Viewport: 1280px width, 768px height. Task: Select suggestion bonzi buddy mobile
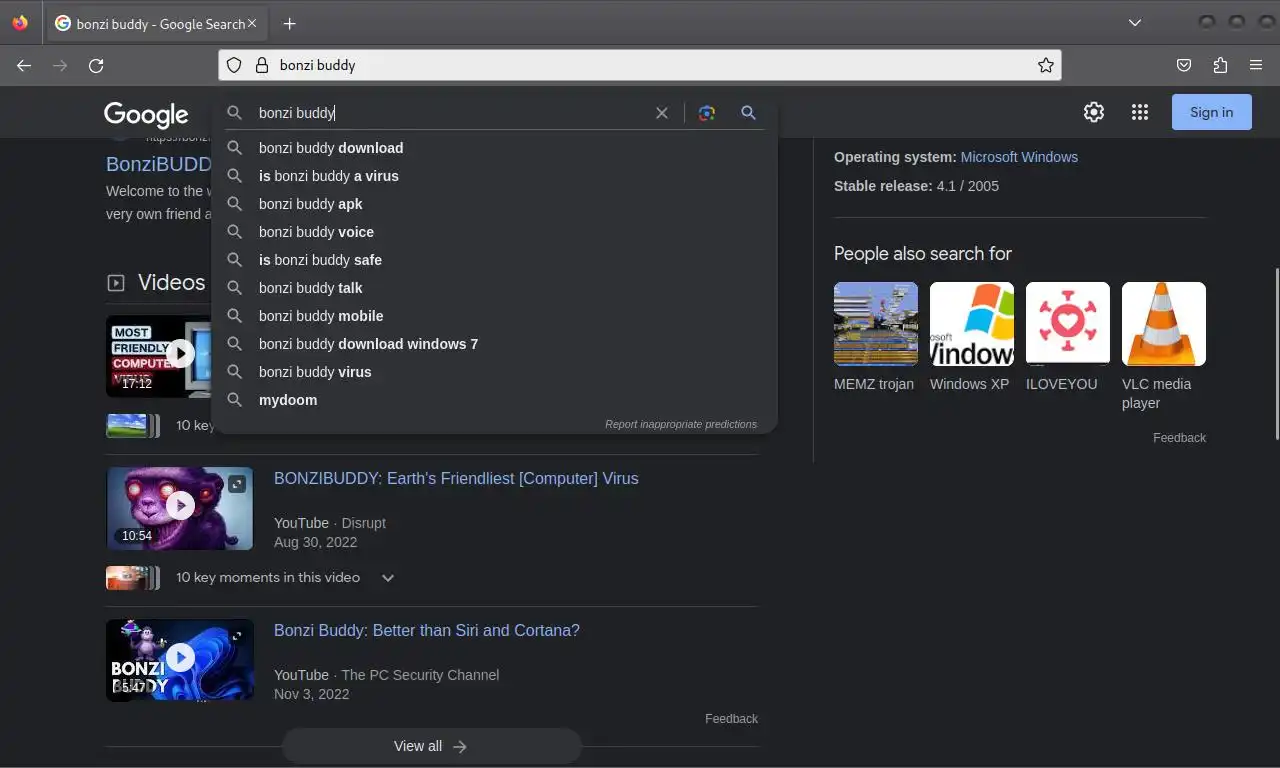[x=494, y=316]
